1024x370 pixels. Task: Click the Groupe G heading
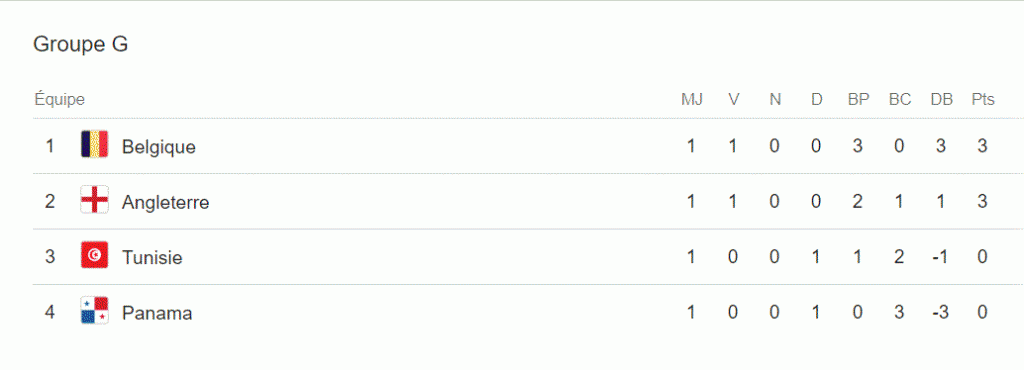coord(80,44)
